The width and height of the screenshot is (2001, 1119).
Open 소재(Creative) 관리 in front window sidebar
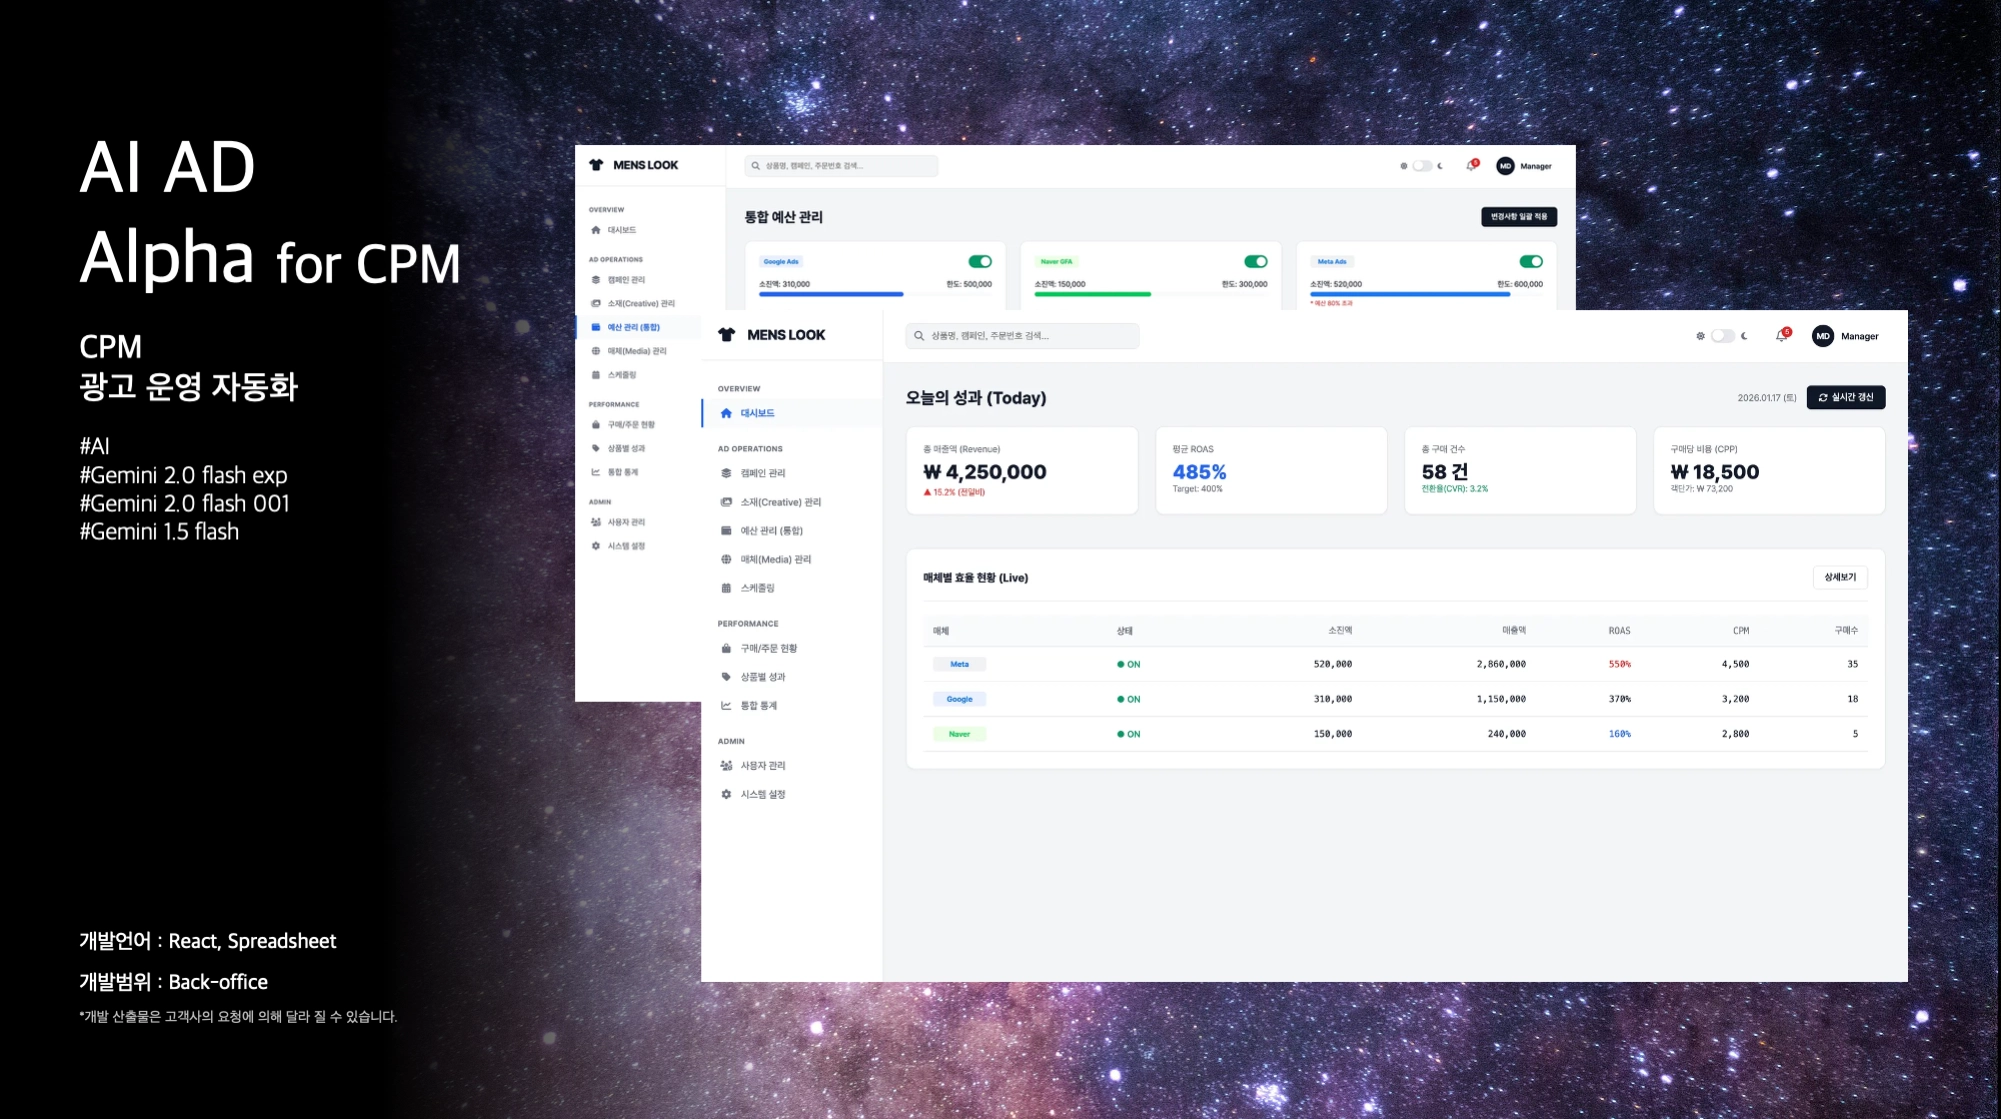pos(780,502)
